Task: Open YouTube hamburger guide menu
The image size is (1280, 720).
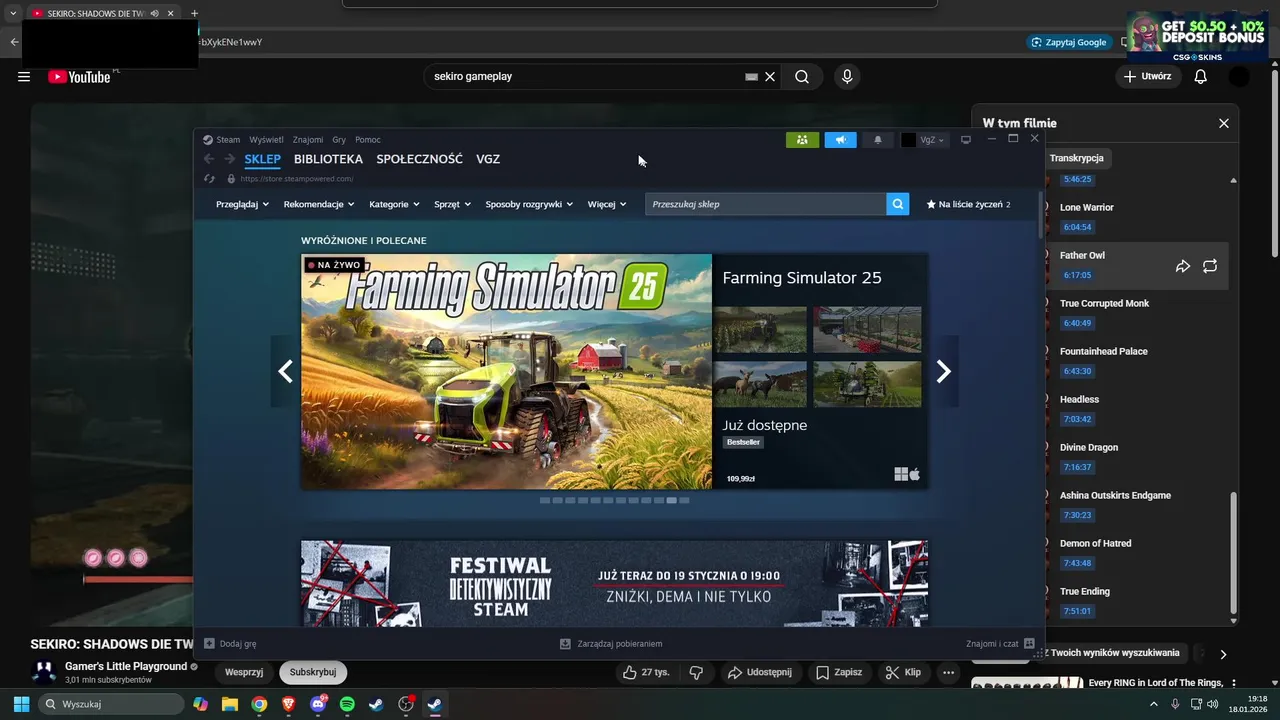Action: 24,76
